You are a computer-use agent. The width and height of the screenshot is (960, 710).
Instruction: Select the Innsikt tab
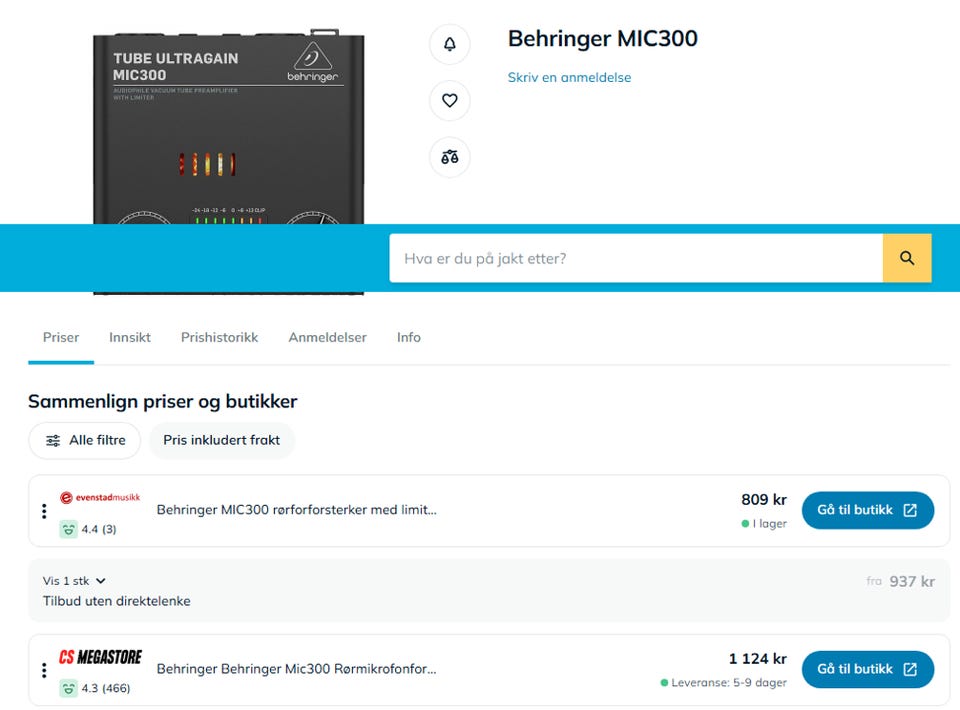(130, 337)
